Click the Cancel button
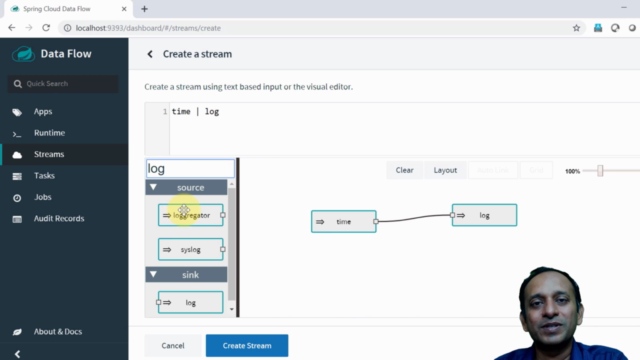640x360 pixels. 173,346
